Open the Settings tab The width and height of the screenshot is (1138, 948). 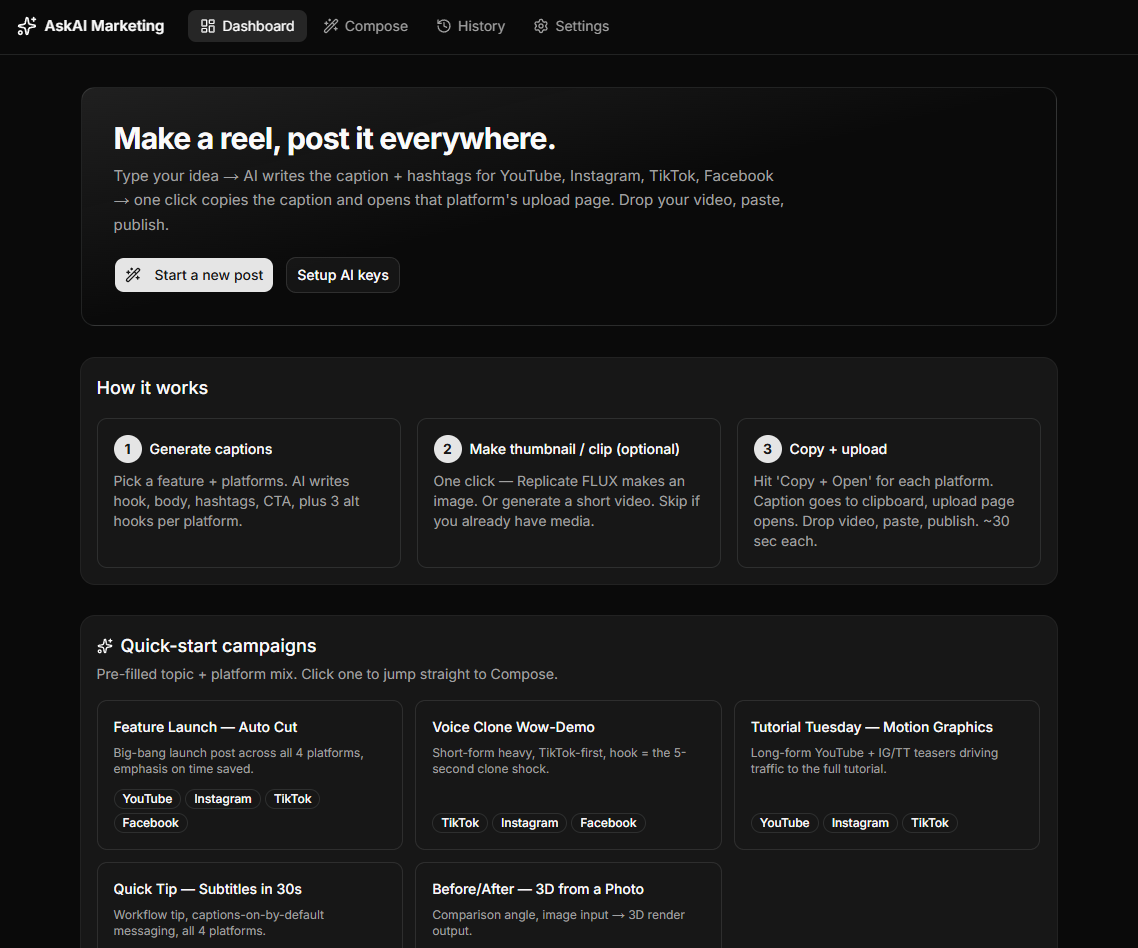tap(572, 26)
